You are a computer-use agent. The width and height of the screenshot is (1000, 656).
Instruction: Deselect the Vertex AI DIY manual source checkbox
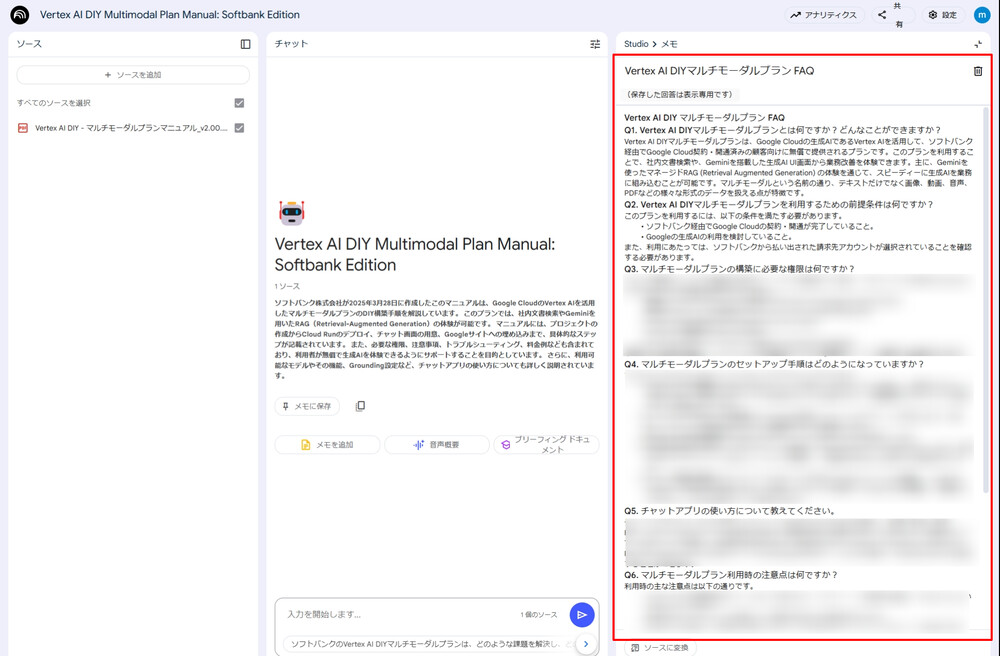coord(237,128)
